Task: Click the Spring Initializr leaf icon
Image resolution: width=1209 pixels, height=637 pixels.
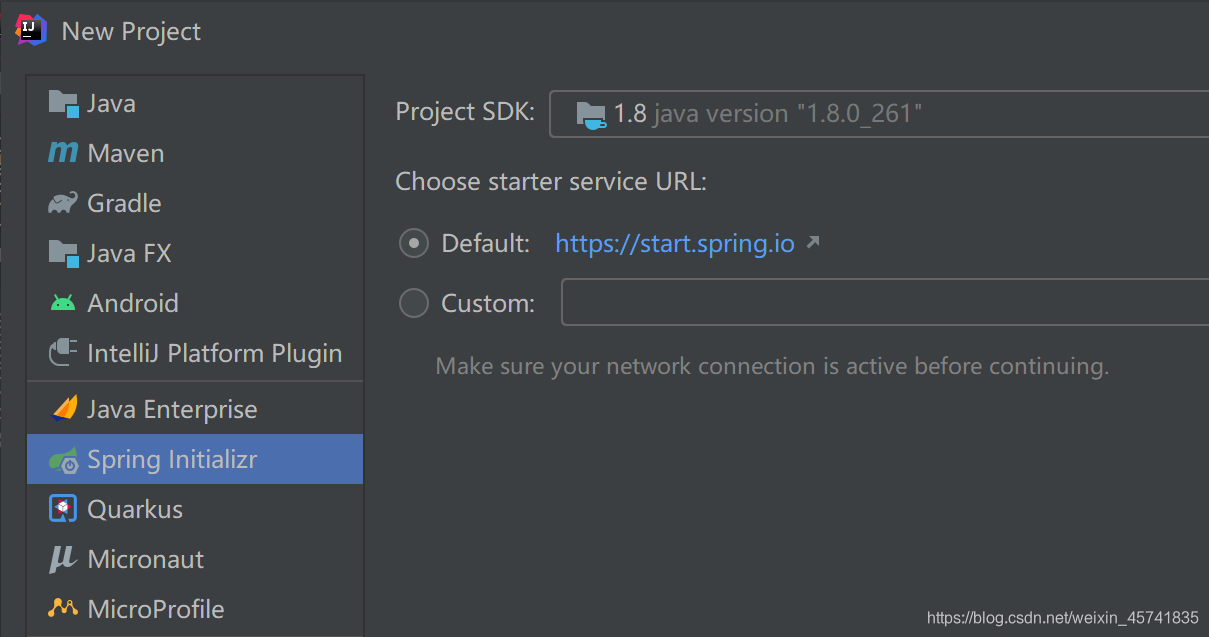Action: (63, 460)
